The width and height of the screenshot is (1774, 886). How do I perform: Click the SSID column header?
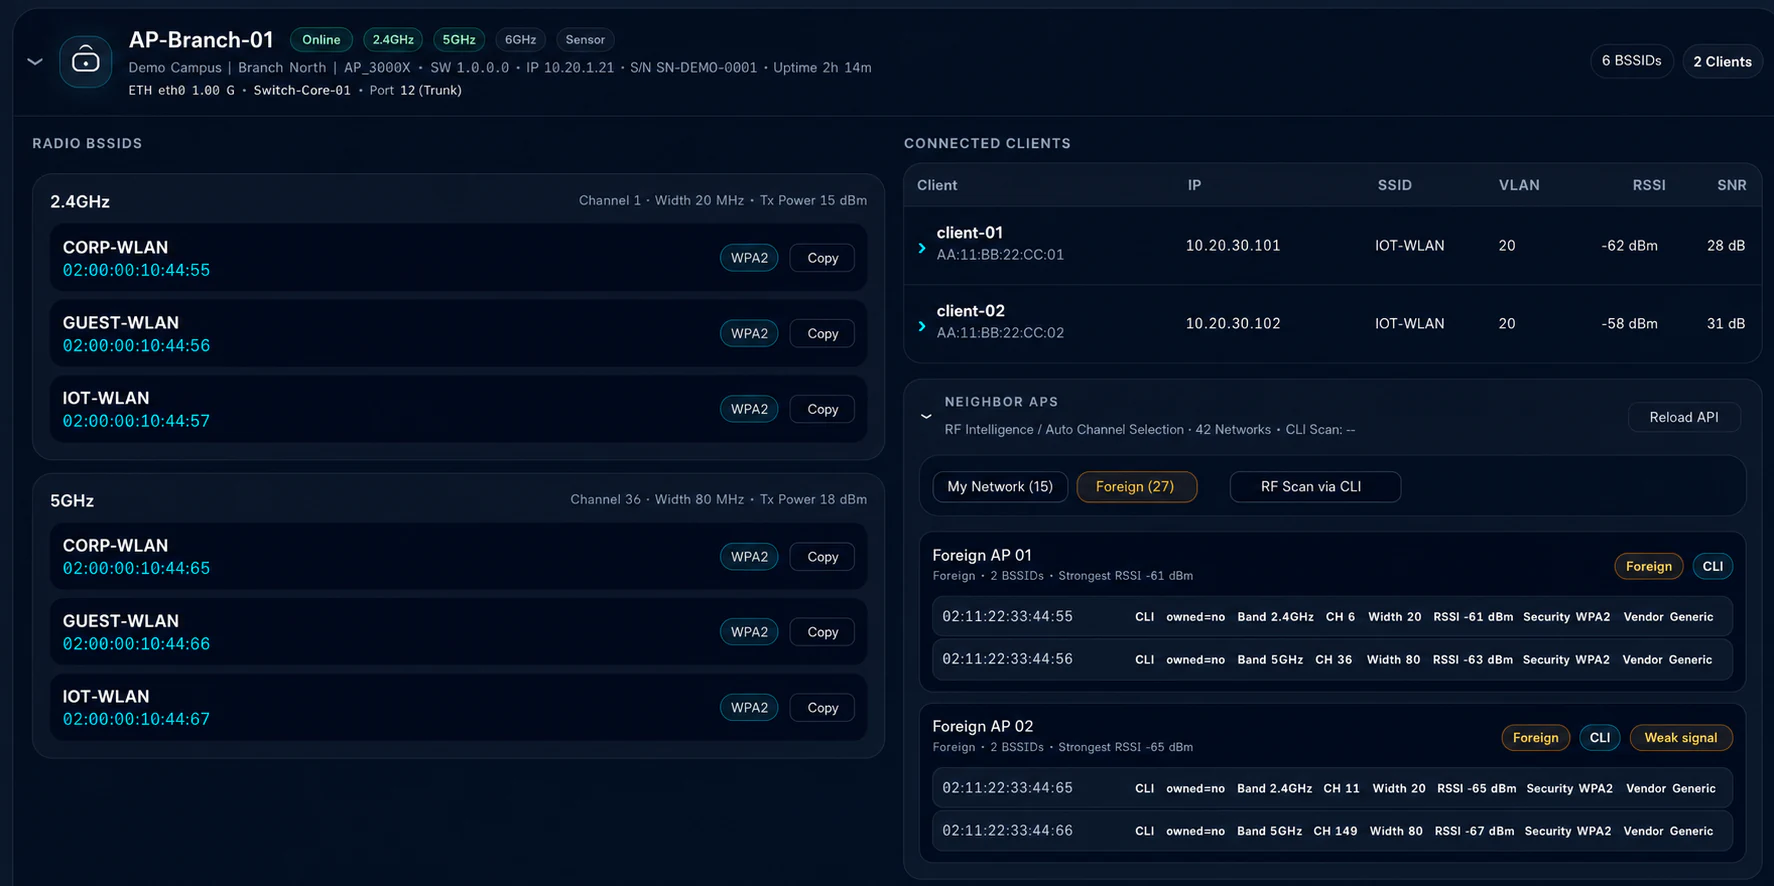point(1395,185)
